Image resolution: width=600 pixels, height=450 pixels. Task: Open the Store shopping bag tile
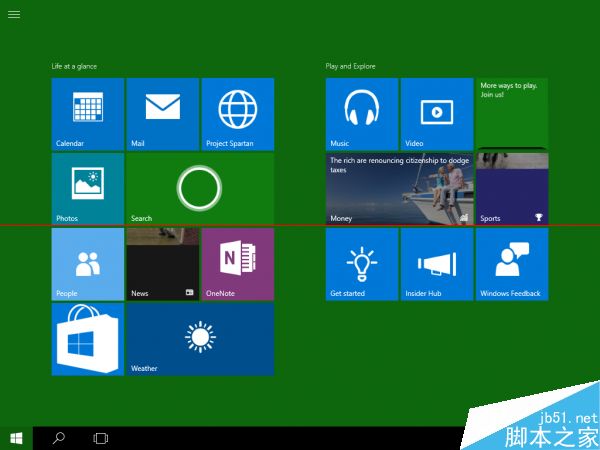pos(88,339)
